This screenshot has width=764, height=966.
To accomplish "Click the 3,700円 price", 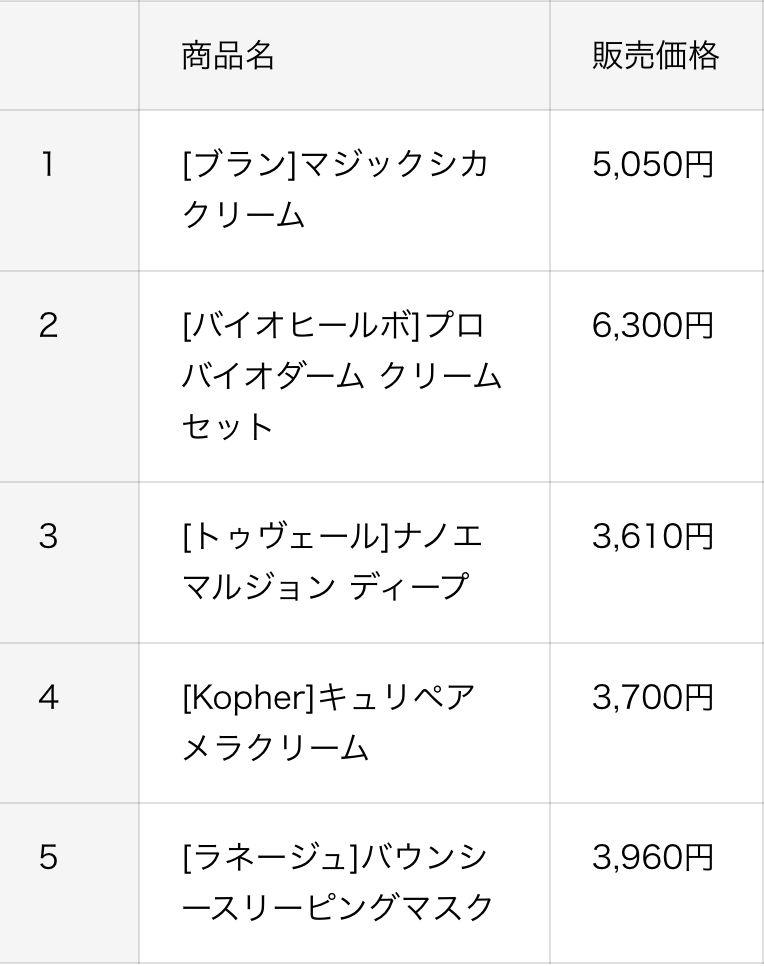I will 653,697.
